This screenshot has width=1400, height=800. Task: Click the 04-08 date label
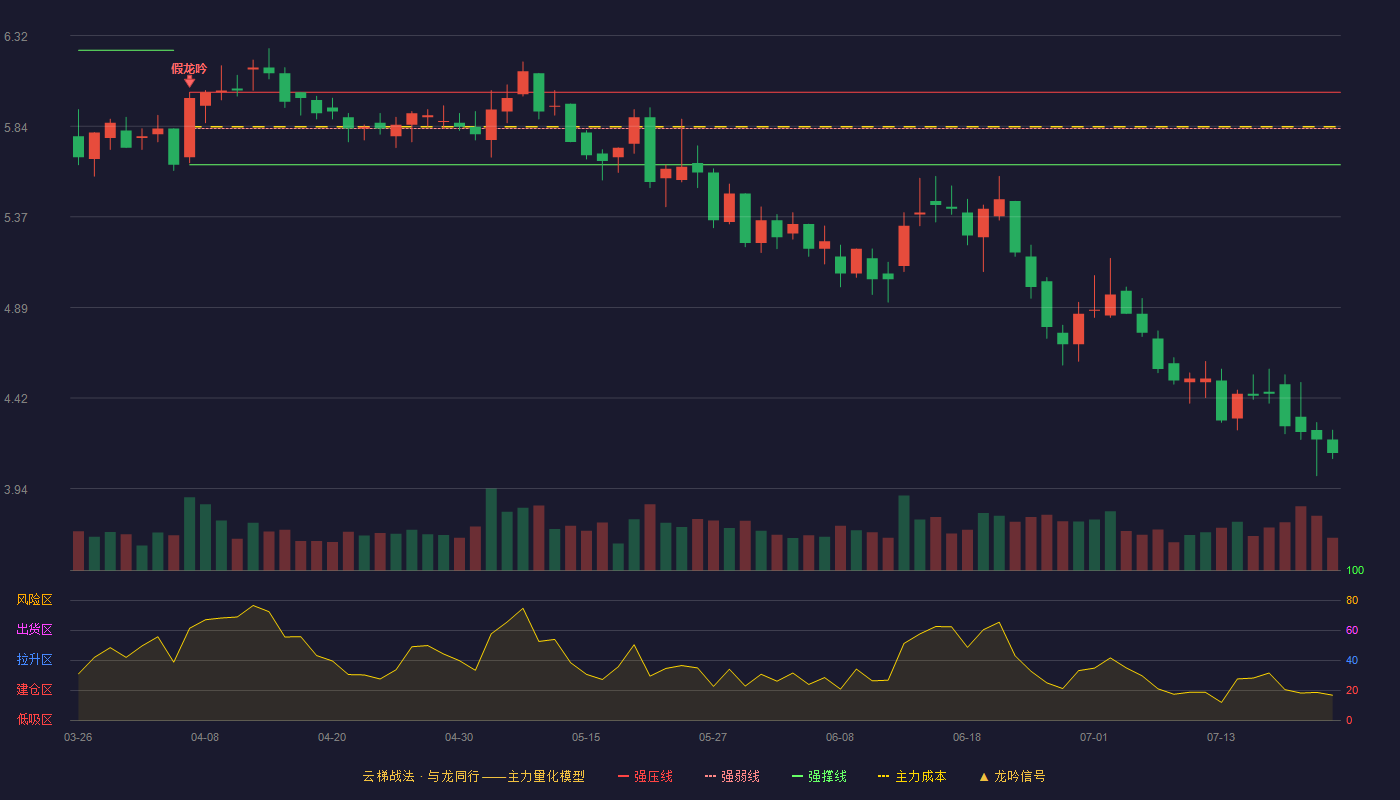coord(205,737)
